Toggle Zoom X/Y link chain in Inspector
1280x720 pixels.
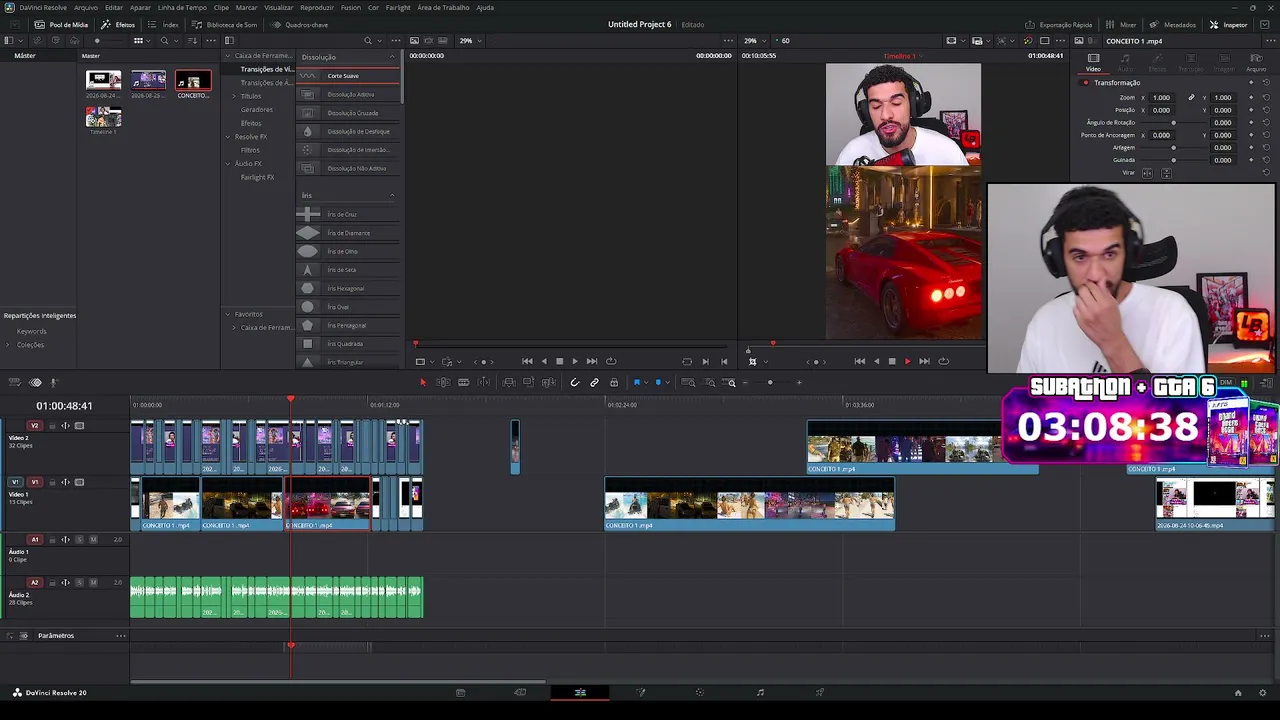[1191, 97]
